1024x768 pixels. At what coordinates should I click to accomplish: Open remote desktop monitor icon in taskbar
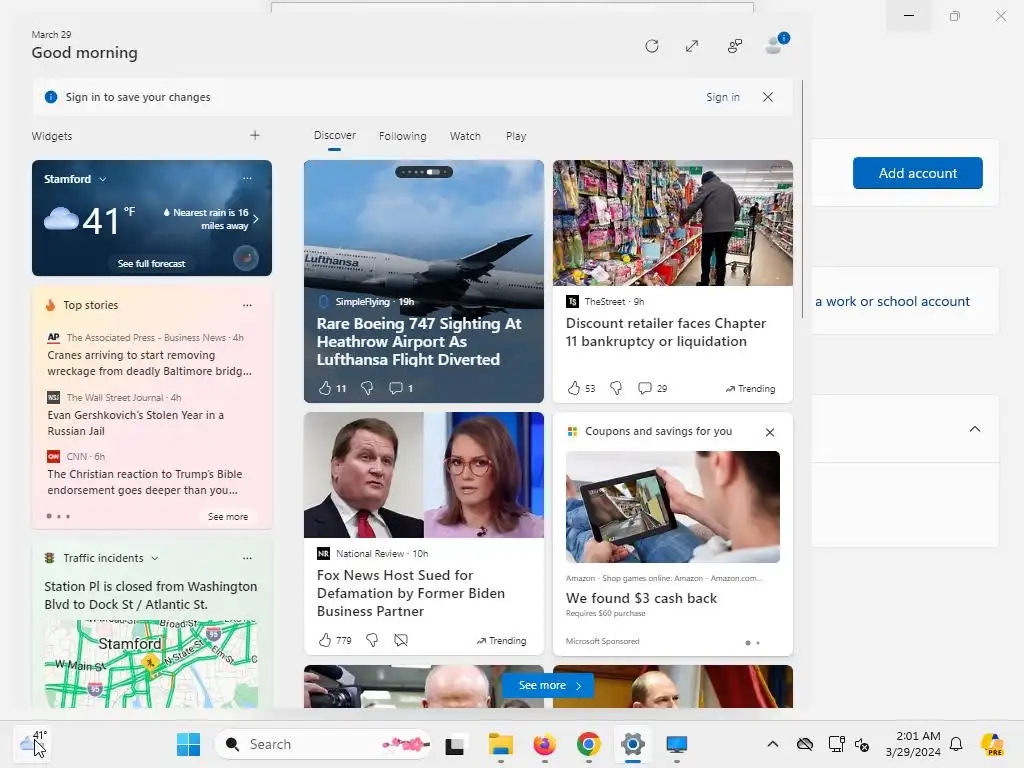677,744
